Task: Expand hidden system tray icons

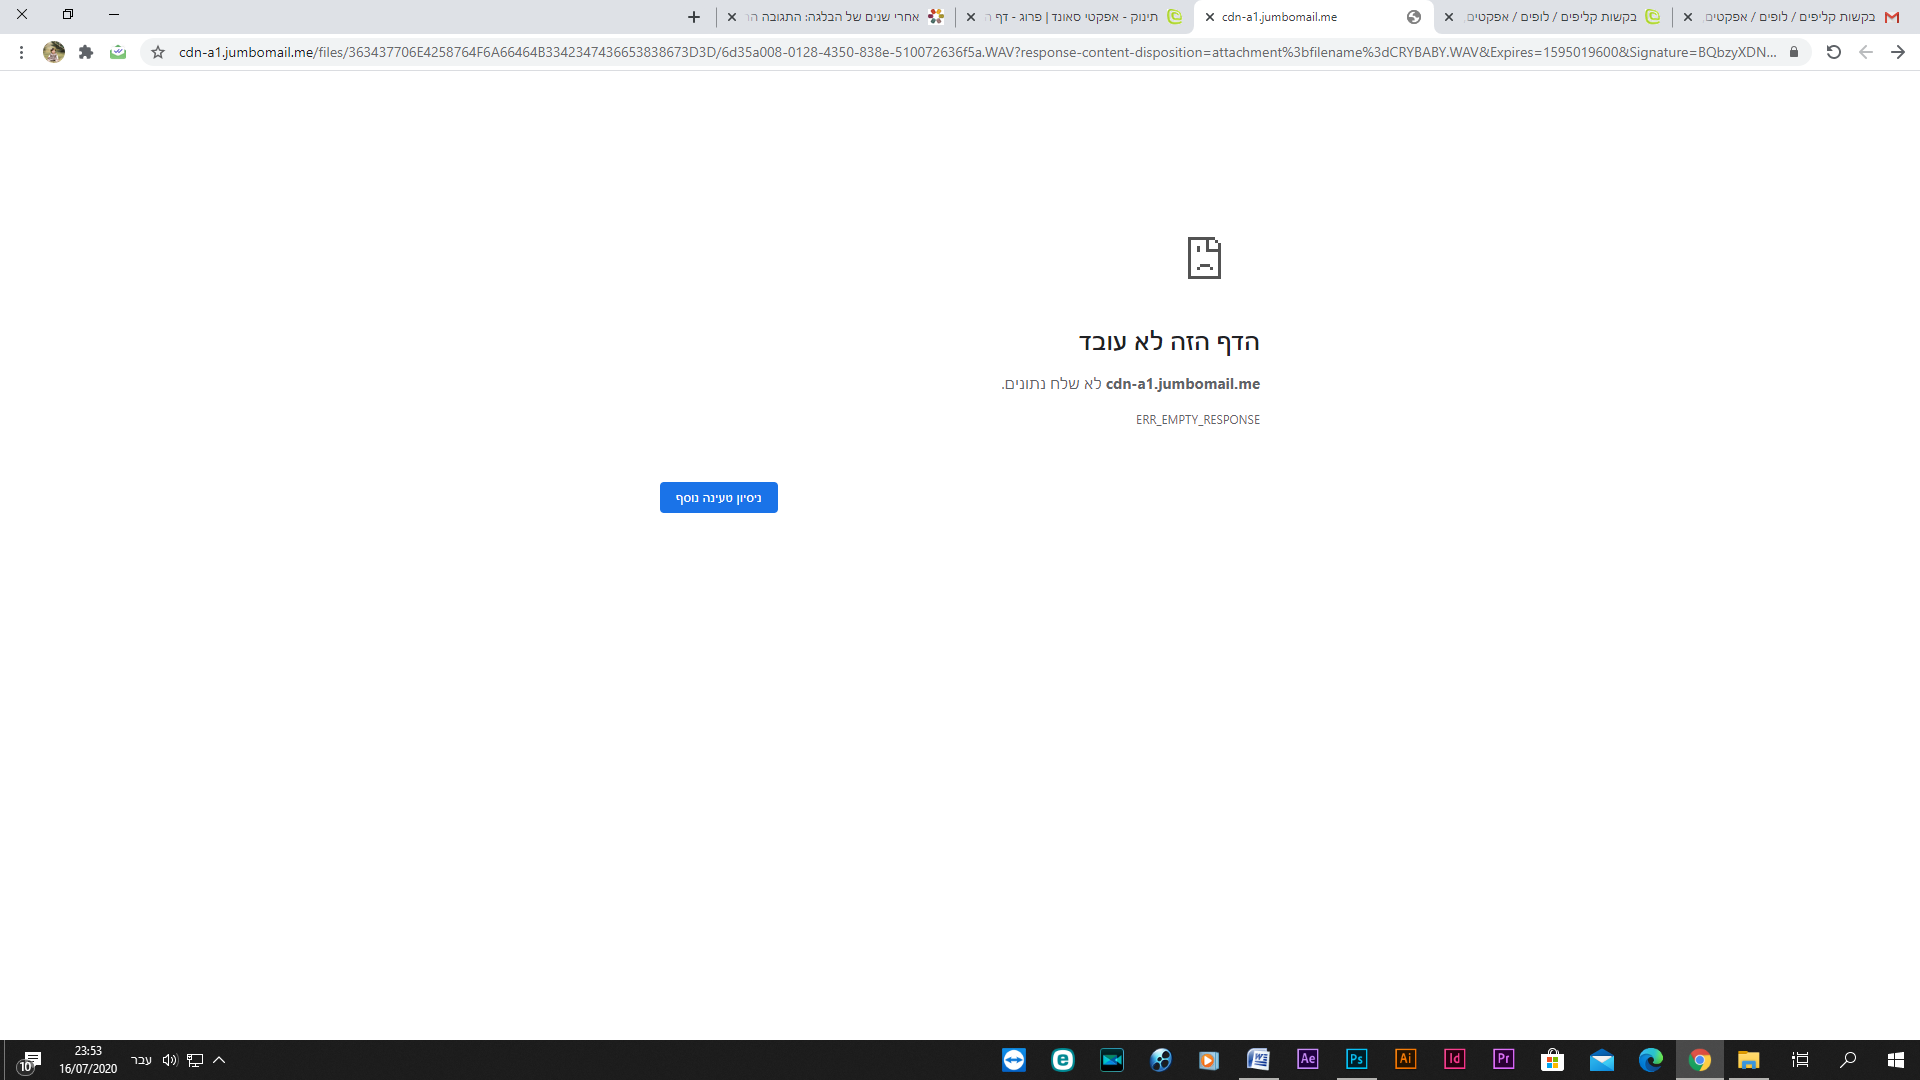Action: (219, 1060)
